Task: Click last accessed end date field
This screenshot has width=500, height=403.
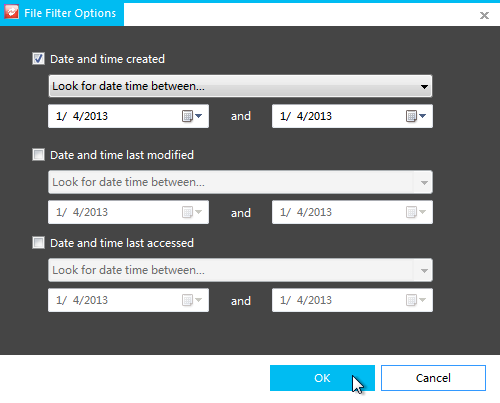Action: point(352,300)
